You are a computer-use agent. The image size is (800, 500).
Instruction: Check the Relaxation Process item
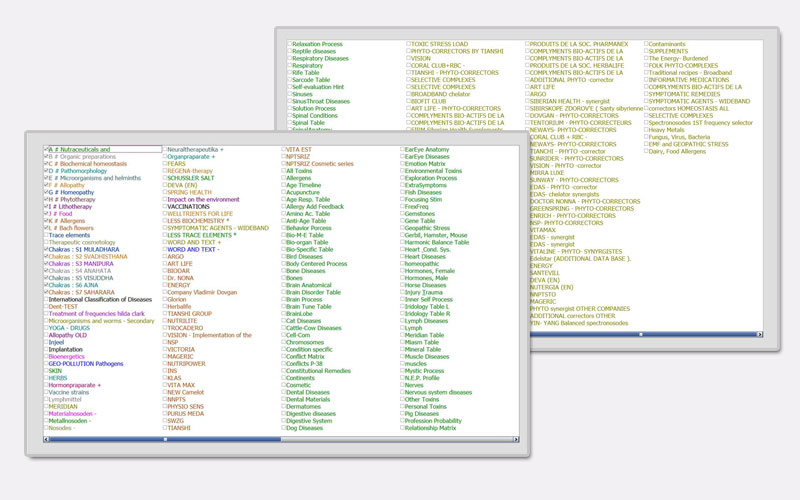tap(289, 44)
